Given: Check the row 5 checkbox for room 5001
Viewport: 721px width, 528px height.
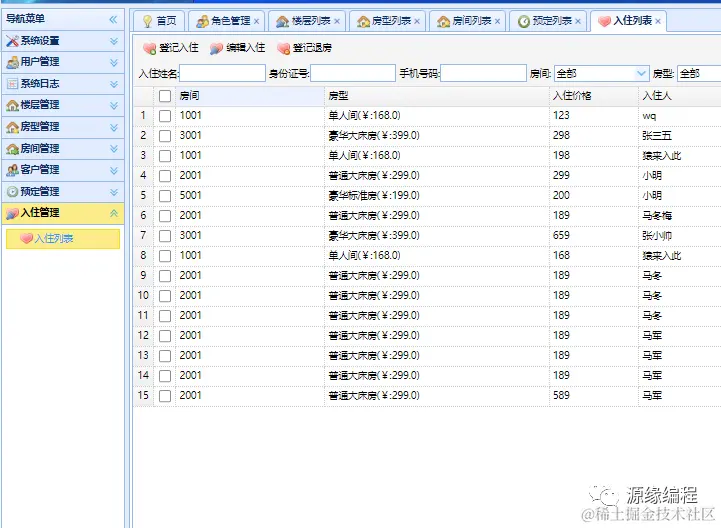Looking at the screenshot, I should 165,196.
